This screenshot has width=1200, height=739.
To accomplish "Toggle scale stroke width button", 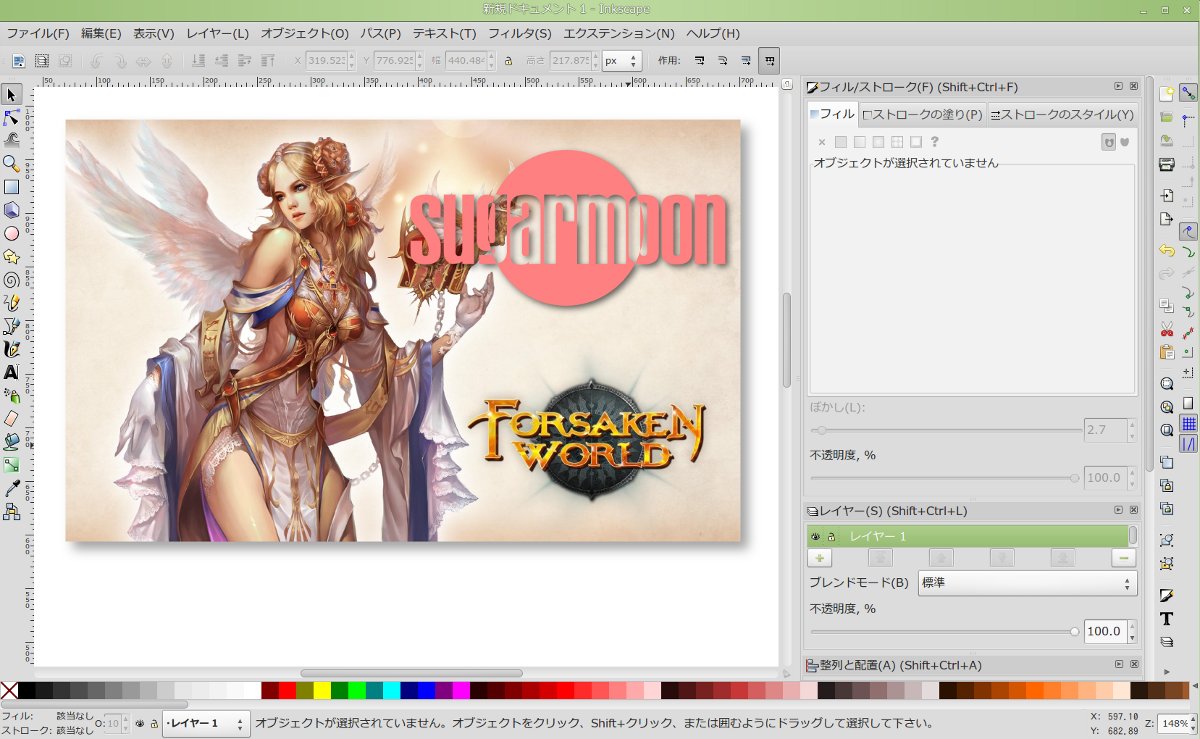I will [x=699, y=61].
